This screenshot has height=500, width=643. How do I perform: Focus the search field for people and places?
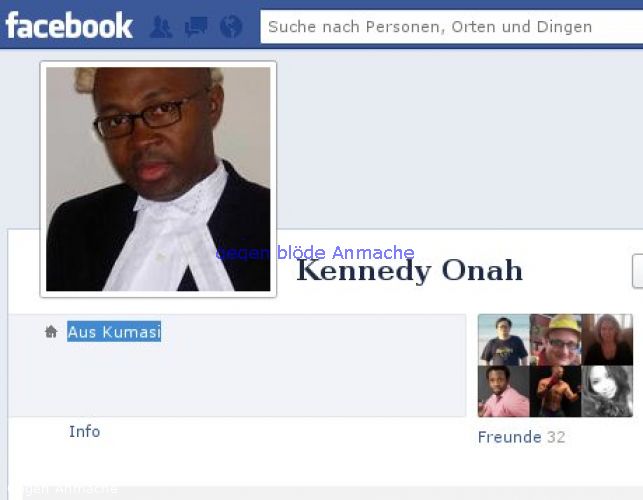pos(451,27)
